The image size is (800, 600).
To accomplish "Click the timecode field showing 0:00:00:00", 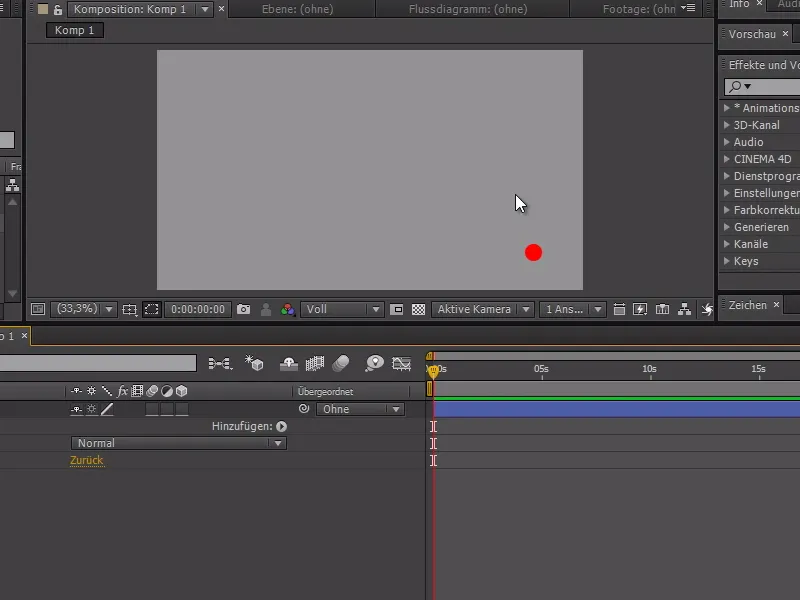I will [x=198, y=310].
